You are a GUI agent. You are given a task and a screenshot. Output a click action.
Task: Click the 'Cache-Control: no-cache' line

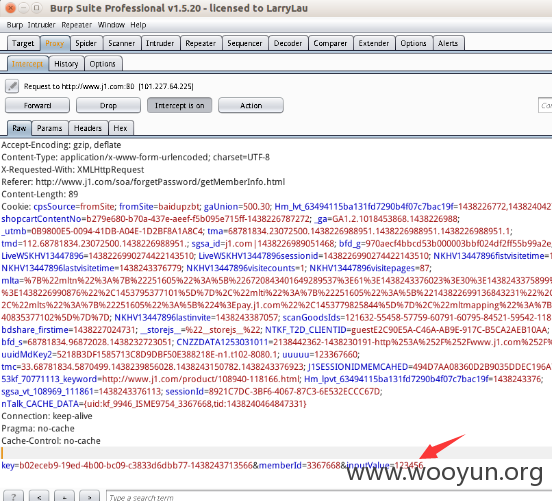tap(51, 441)
